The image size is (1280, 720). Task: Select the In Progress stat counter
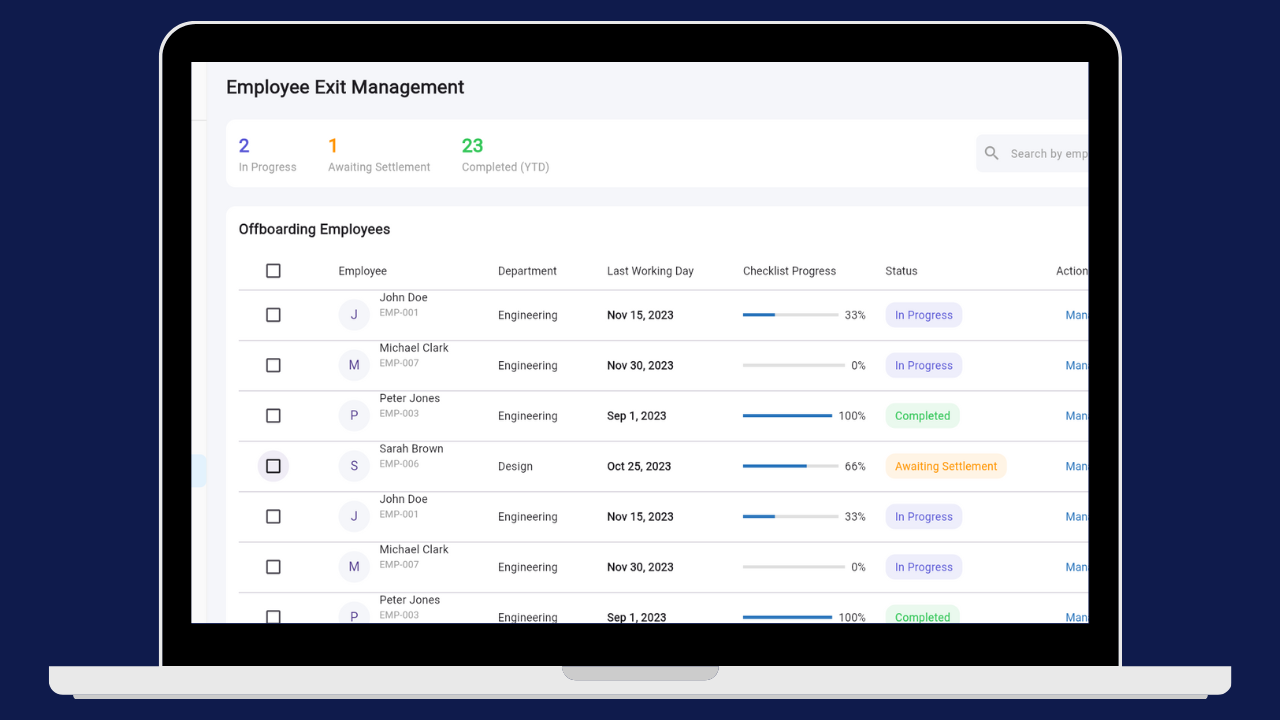[x=267, y=153]
